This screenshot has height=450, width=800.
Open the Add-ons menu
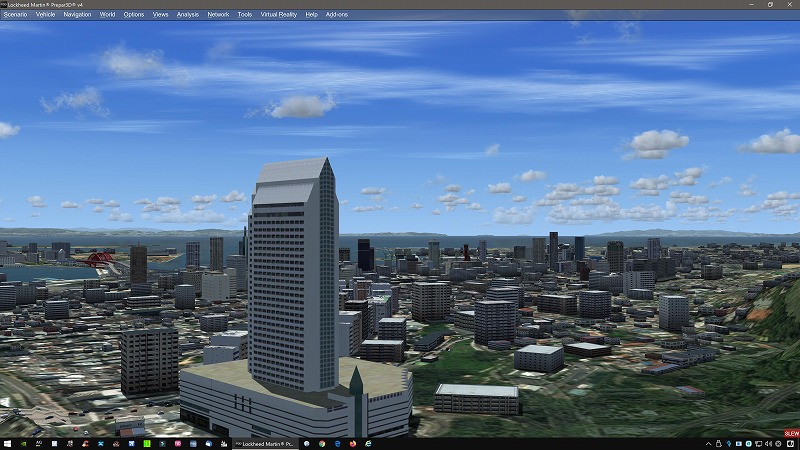click(x=337, y=14)
